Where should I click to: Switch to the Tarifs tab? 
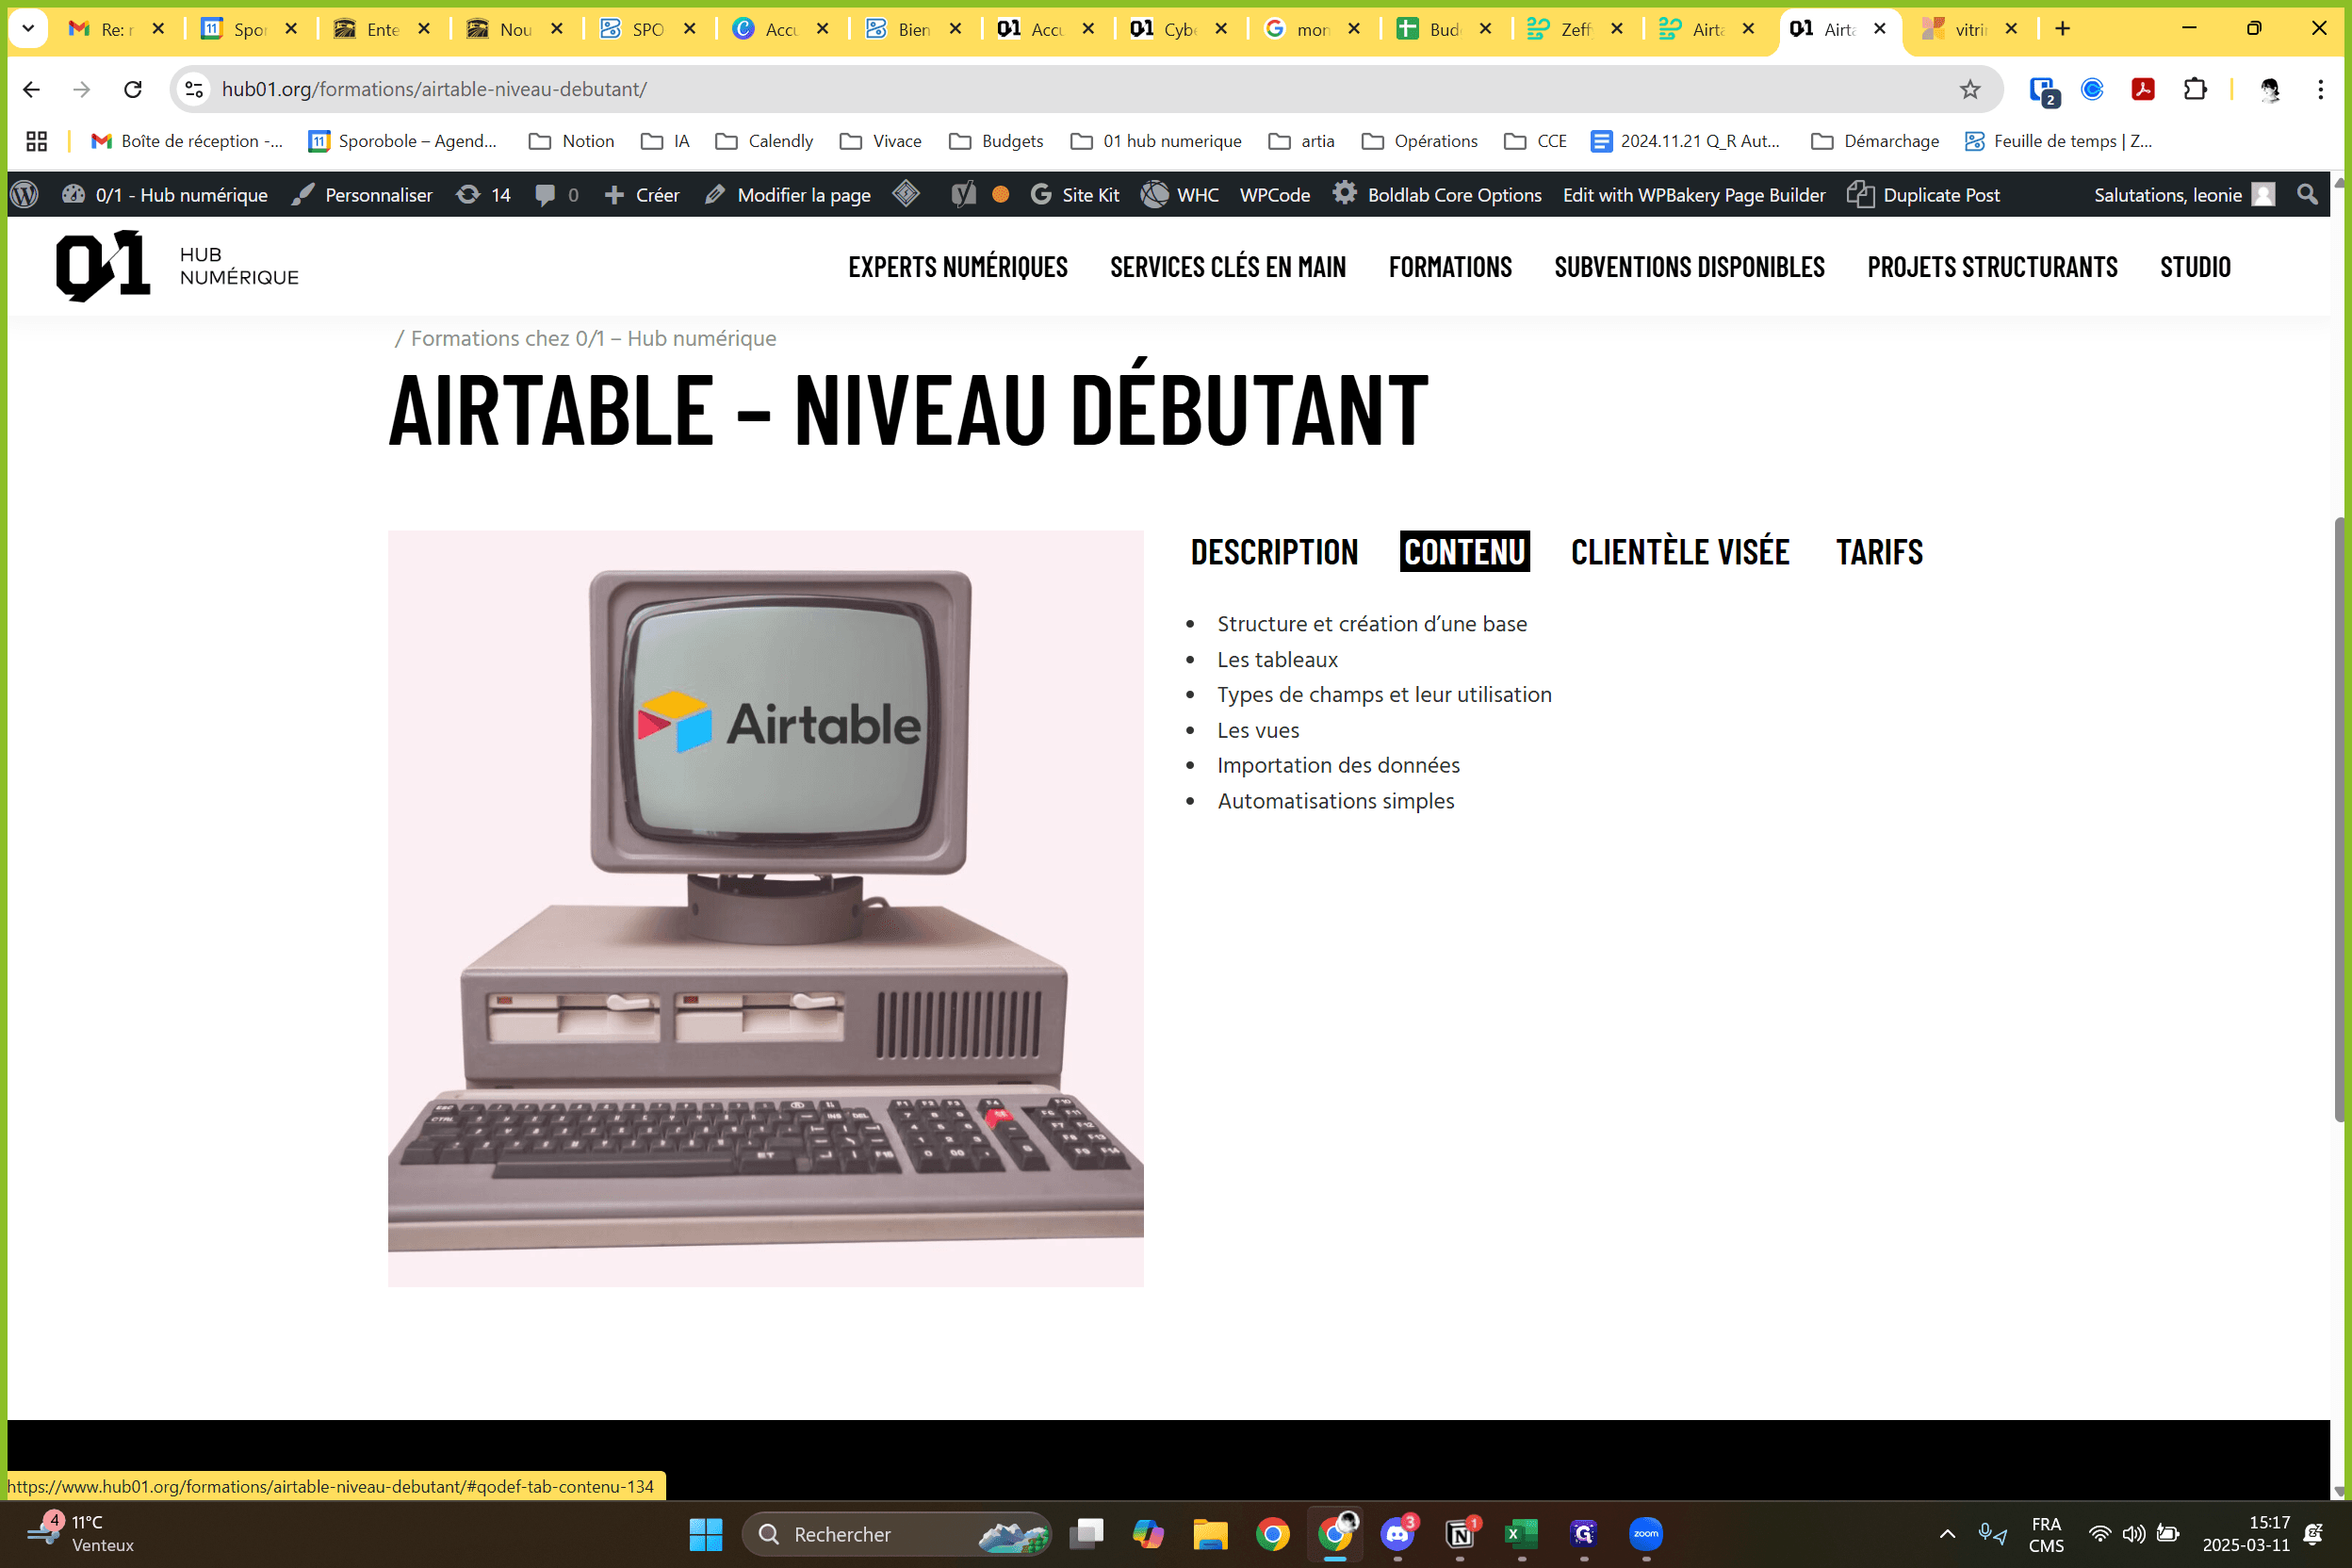click(1879, 551)
